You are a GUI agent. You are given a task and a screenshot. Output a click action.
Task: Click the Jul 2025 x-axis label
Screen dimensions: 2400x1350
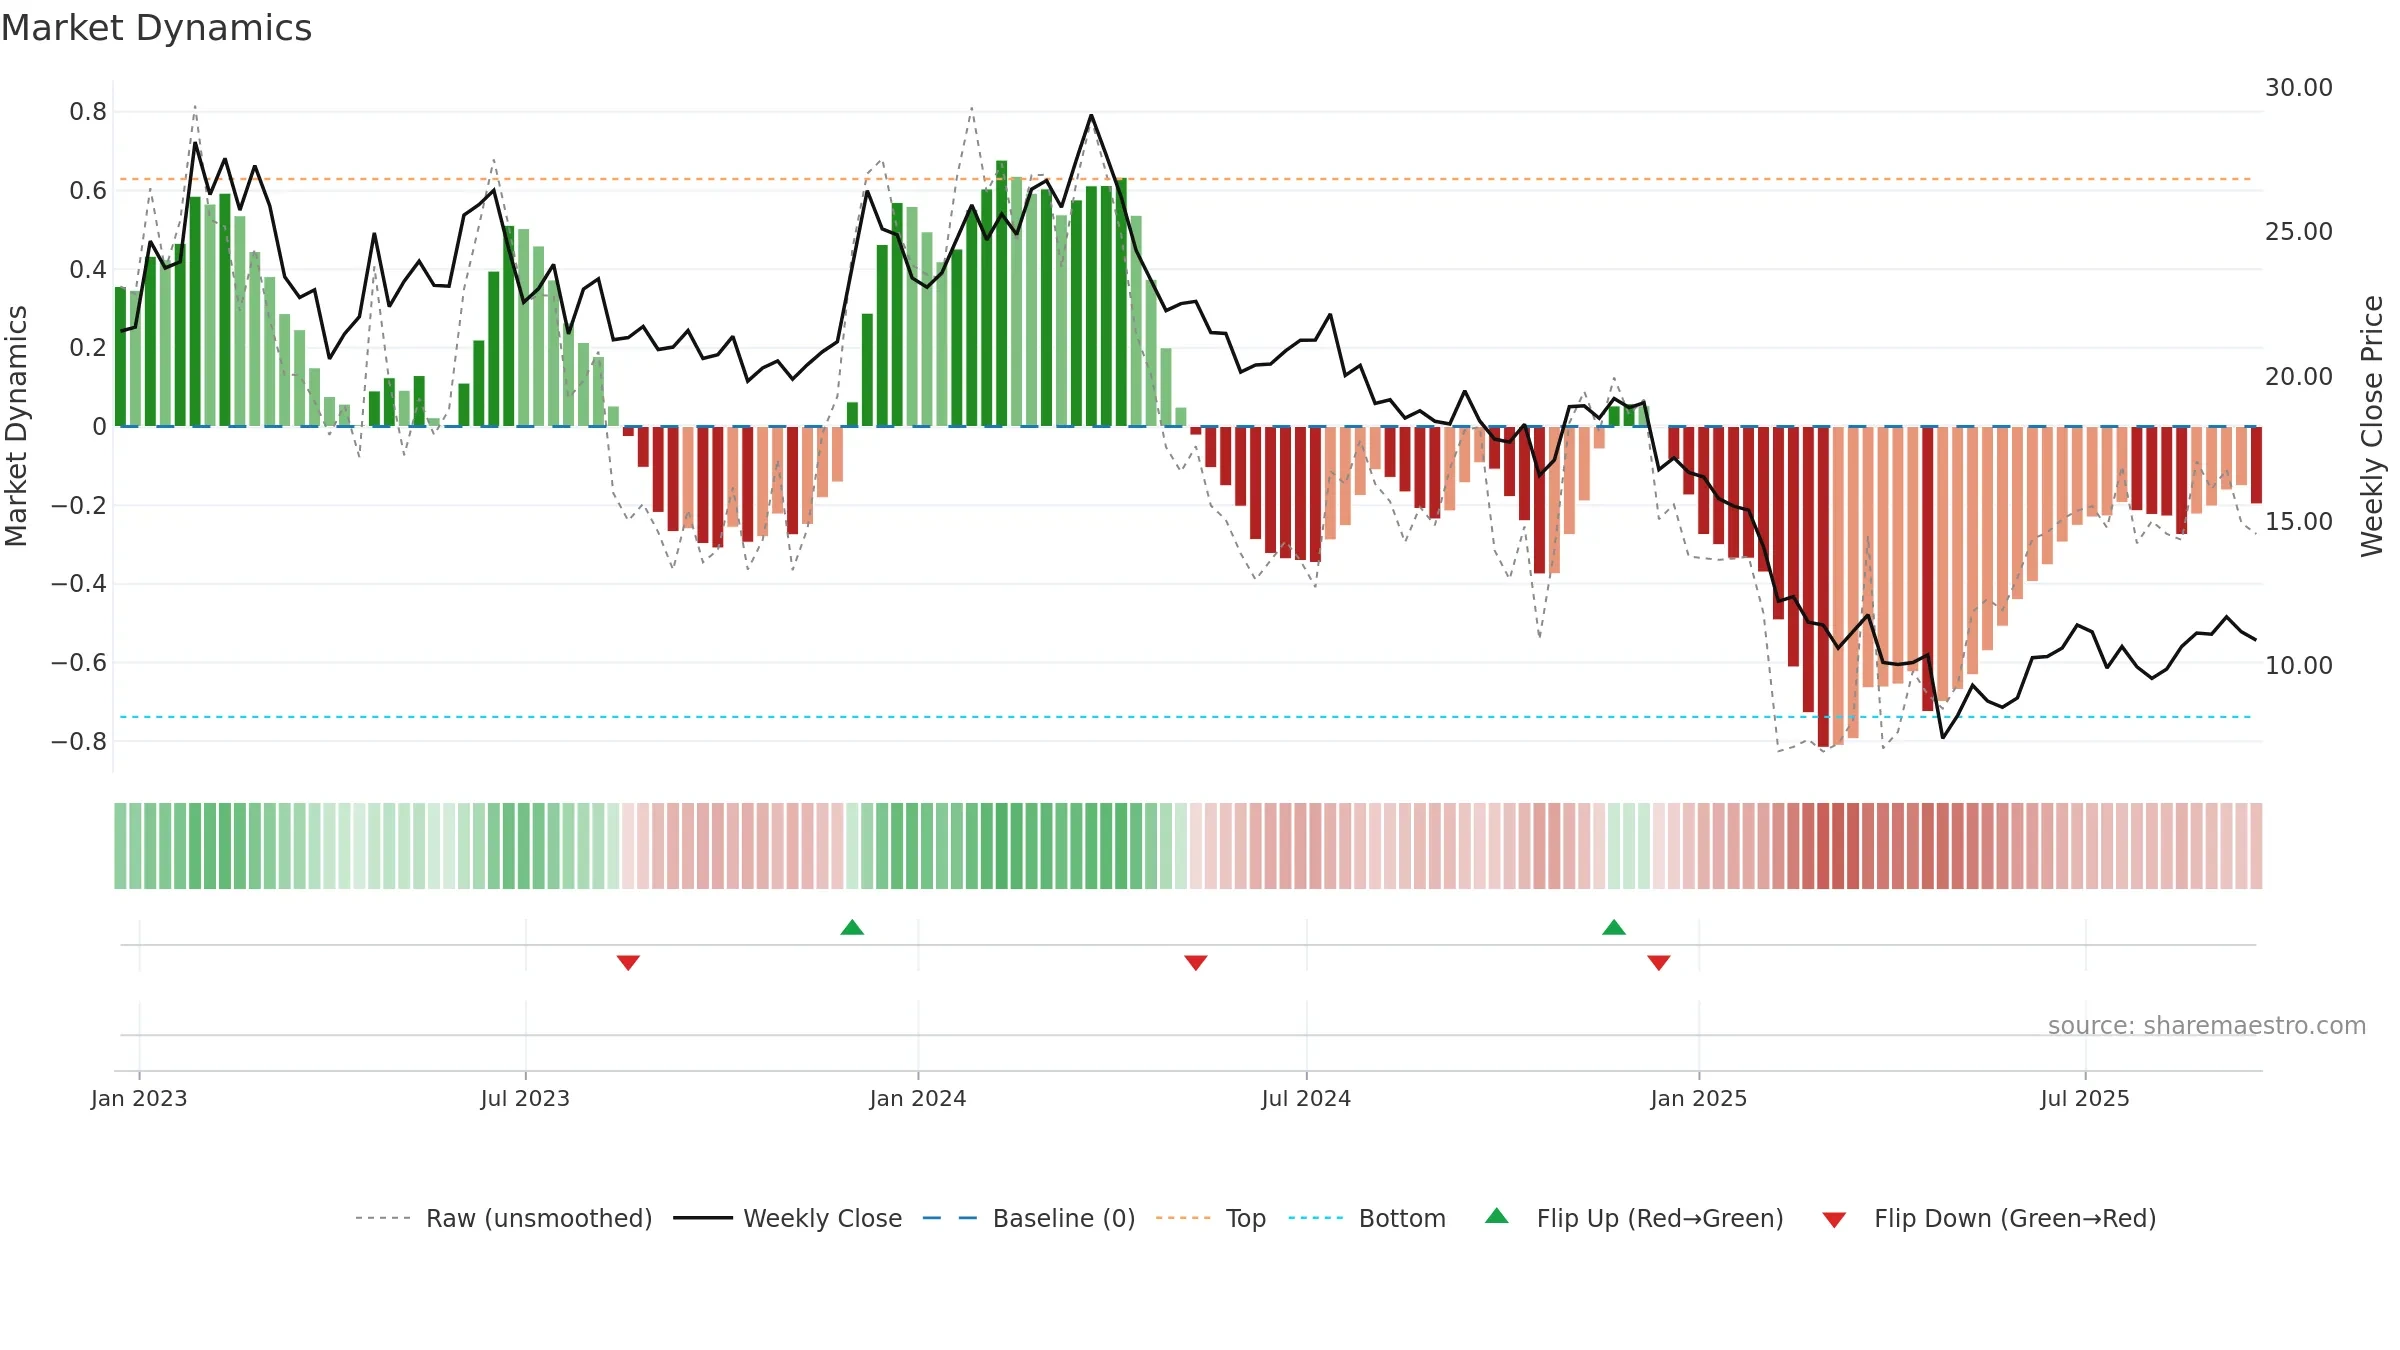[x=2085, y=1098]
